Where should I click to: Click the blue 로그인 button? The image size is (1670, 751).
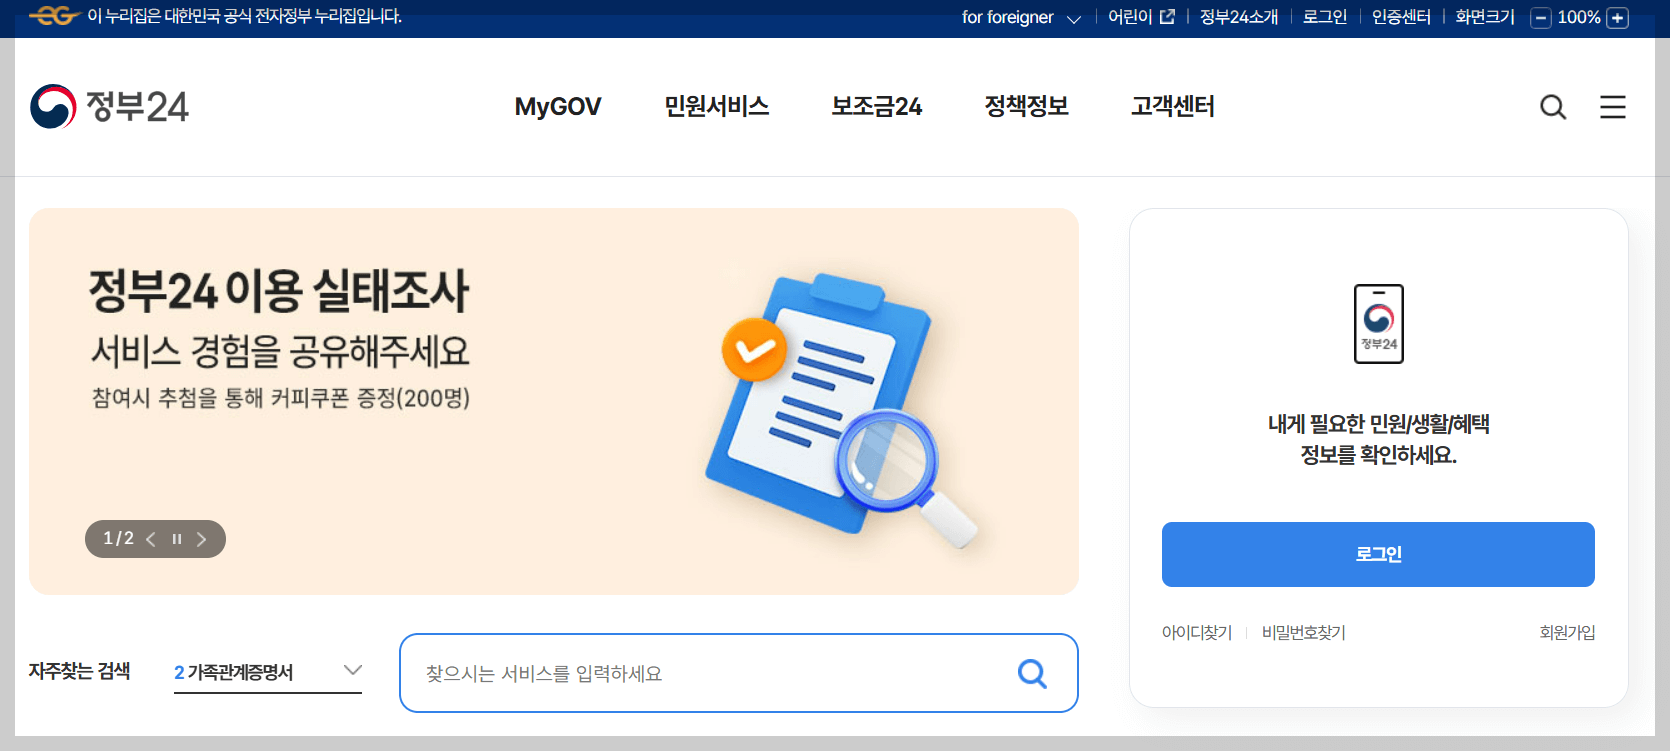point(1378,554)
